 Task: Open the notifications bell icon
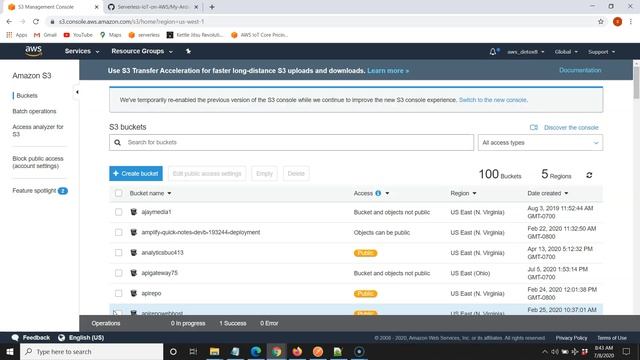(x=493, y=51)
